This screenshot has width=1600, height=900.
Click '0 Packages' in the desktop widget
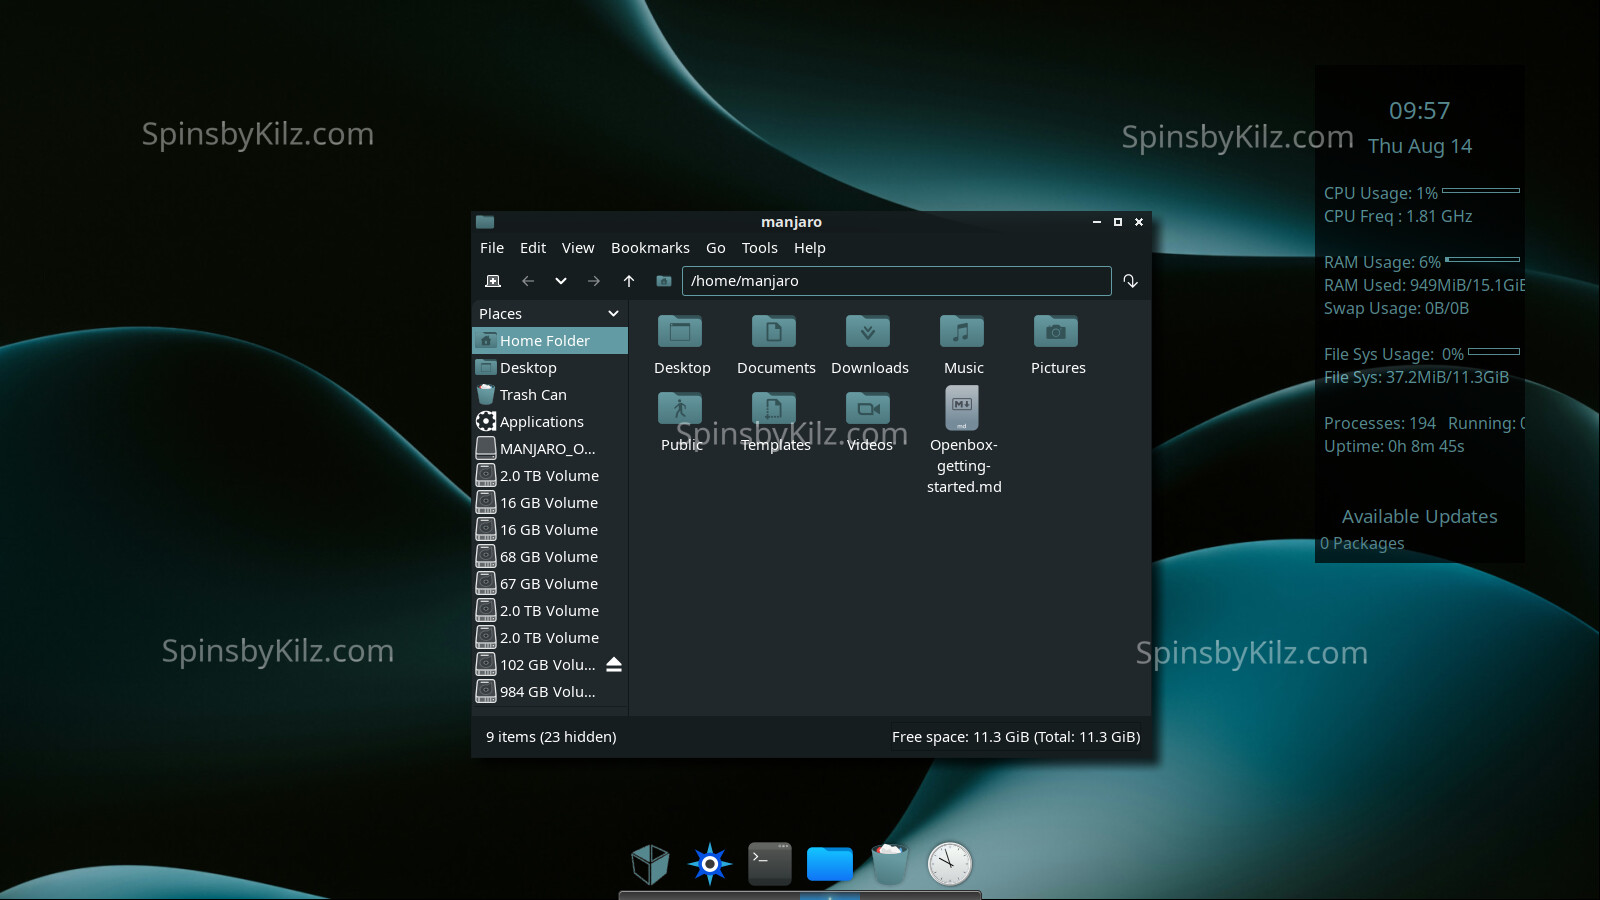click(x=1362, y=544)
